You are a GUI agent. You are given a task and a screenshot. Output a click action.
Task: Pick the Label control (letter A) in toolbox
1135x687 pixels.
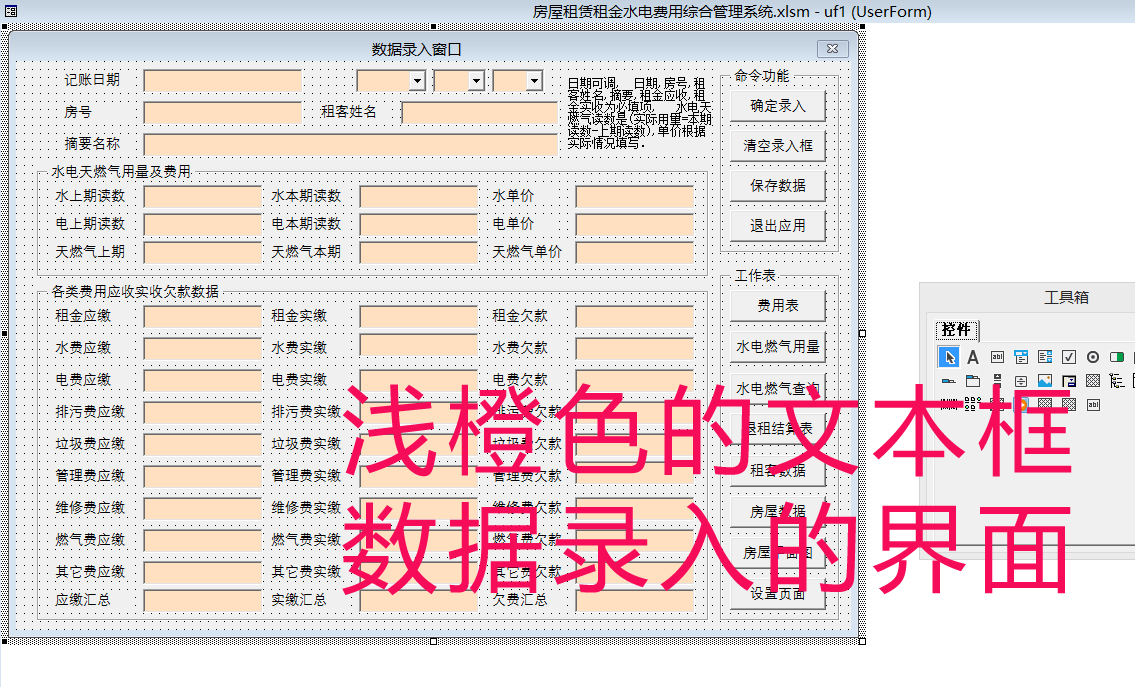point(973,358)
